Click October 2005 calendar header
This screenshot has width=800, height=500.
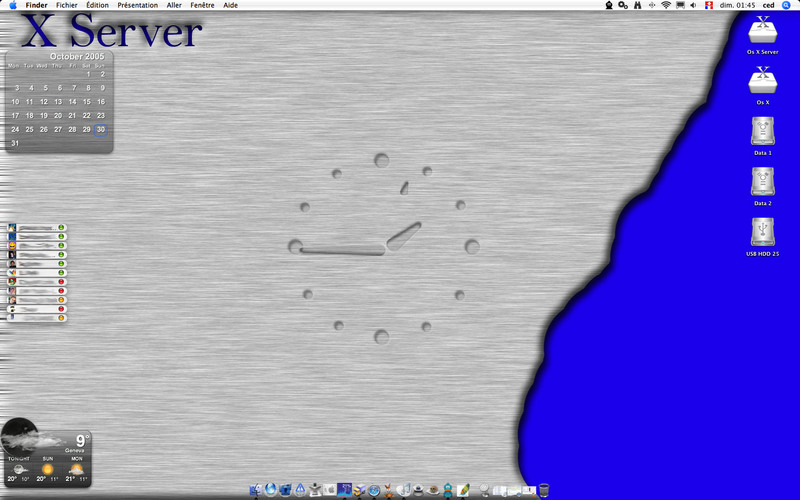pyautogui.click(x=77, y=57)
